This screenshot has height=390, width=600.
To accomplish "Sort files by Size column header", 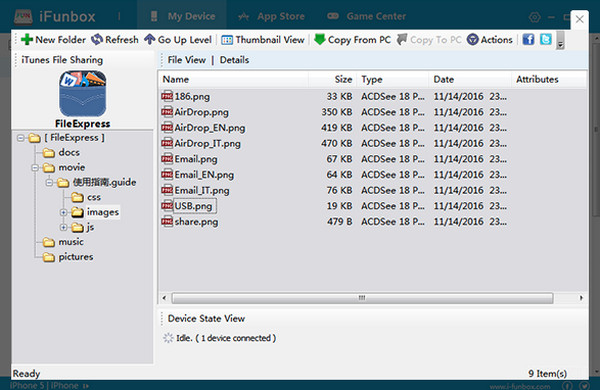I will (332, 80).
